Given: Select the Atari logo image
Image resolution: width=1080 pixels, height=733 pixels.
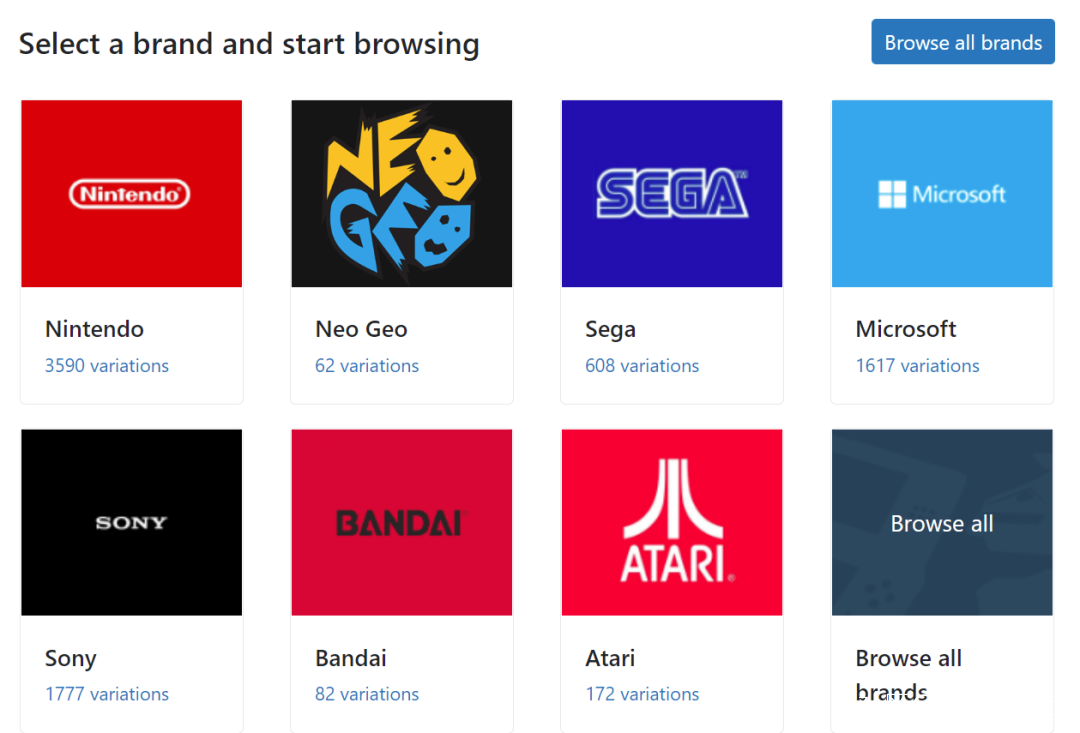Looking at the screenshot, I should (672, 522).
